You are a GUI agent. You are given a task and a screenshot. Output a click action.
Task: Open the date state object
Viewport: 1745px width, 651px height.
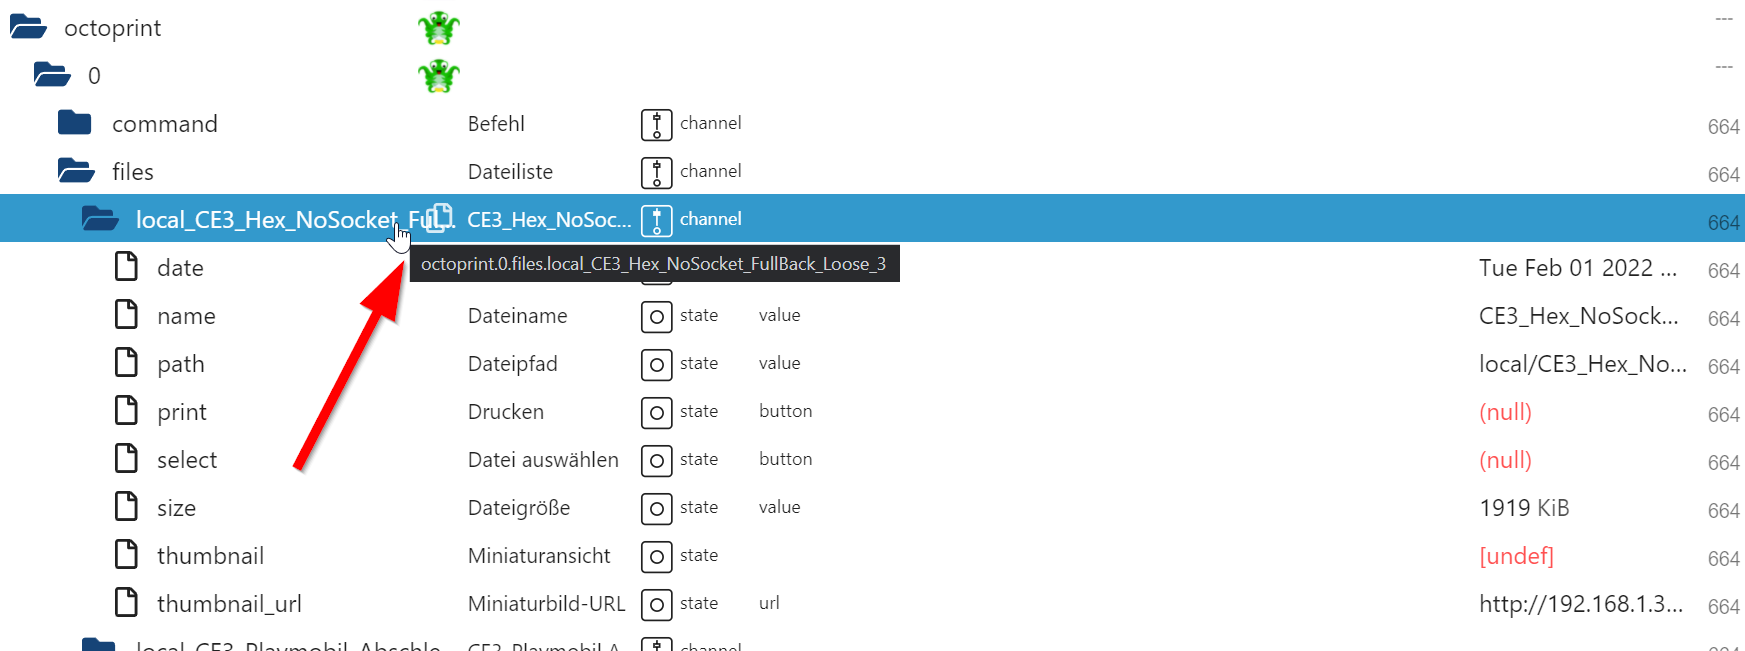tap(180, 268)
